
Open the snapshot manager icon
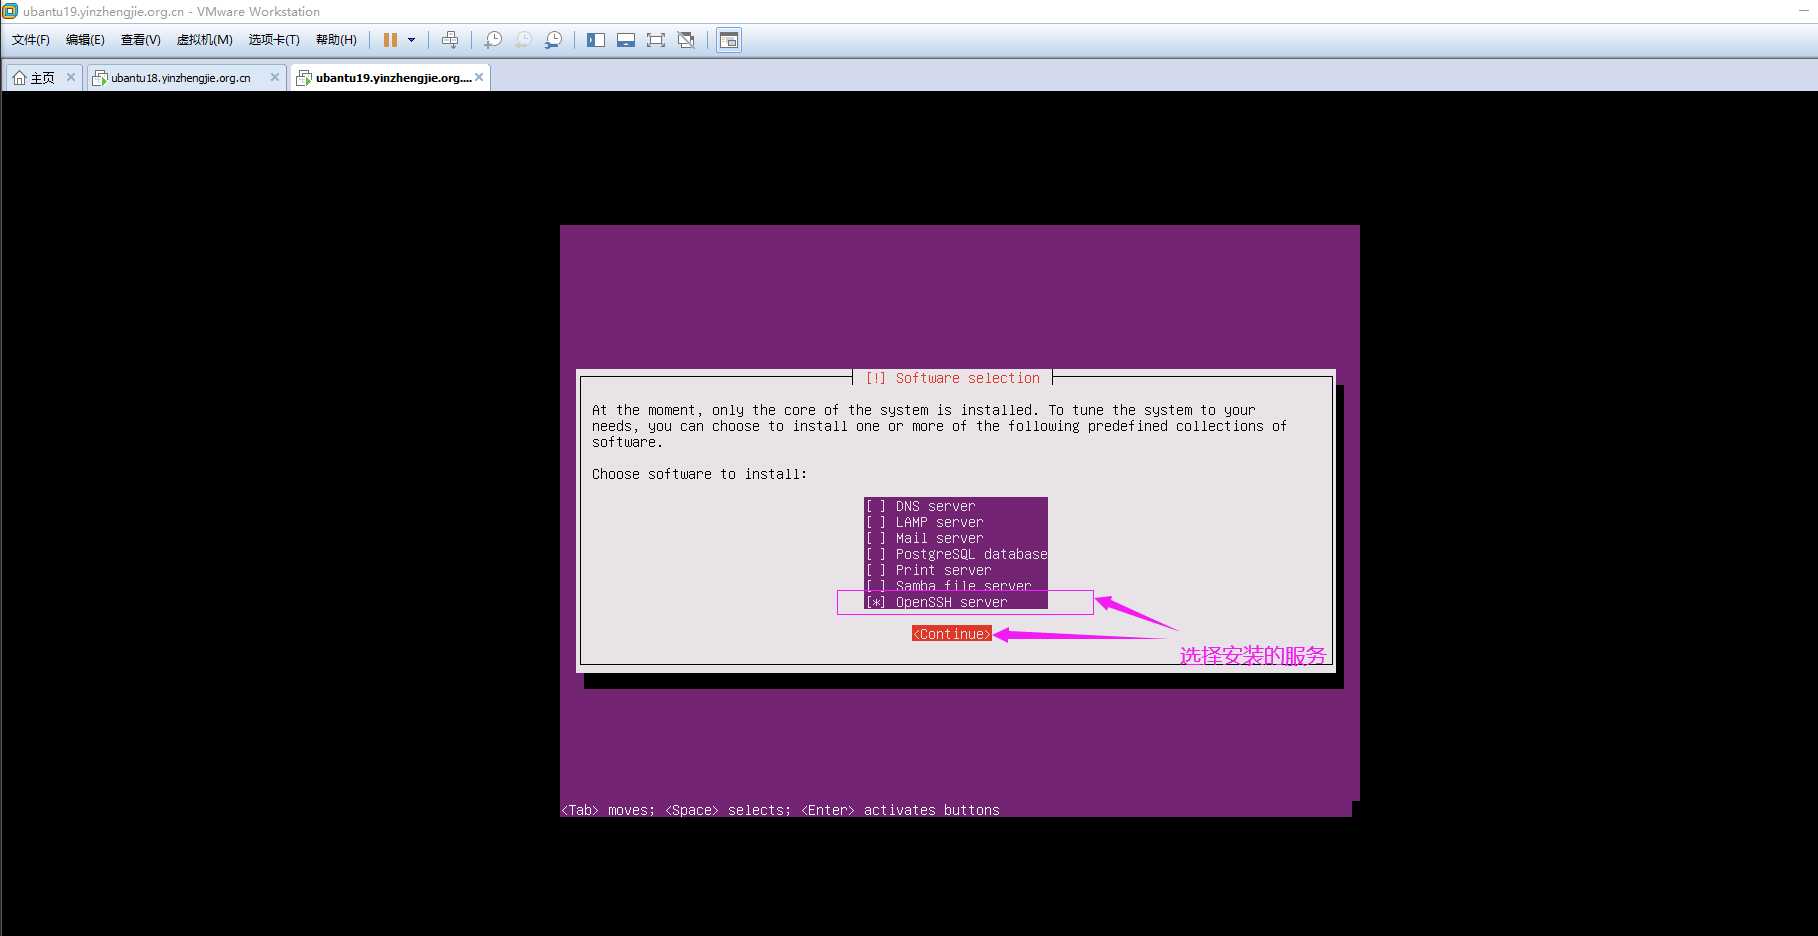click(x=553, y=40)
